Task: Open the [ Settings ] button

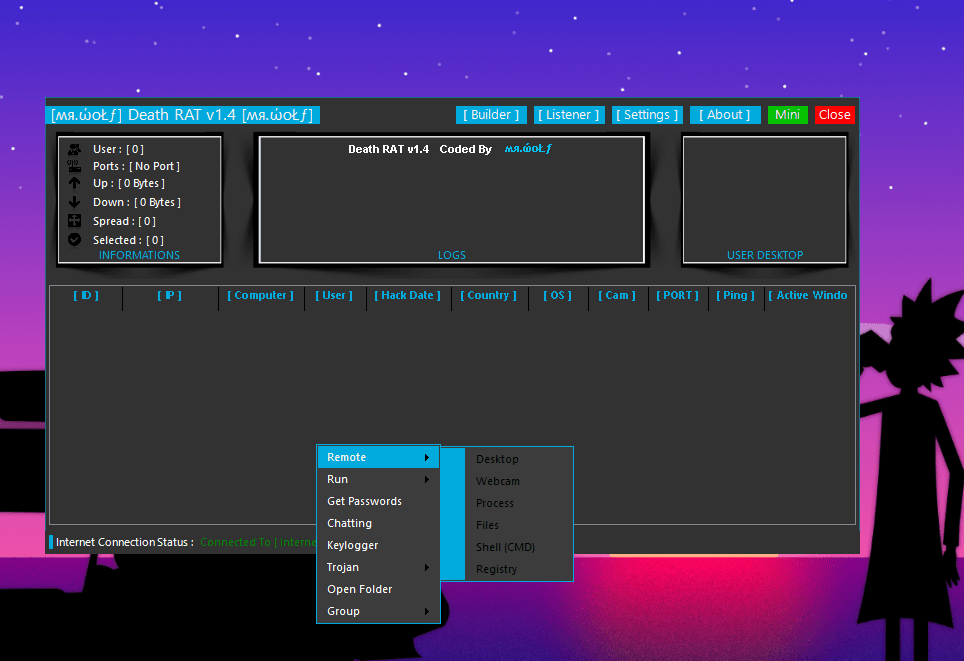Action: pyautogui.click(x=647, y=115)
